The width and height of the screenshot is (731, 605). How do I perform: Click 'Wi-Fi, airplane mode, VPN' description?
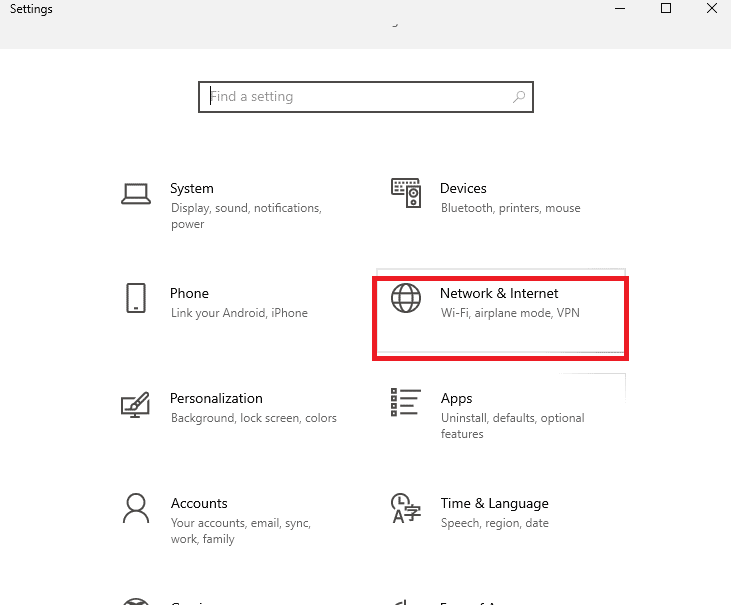(510, 313)
